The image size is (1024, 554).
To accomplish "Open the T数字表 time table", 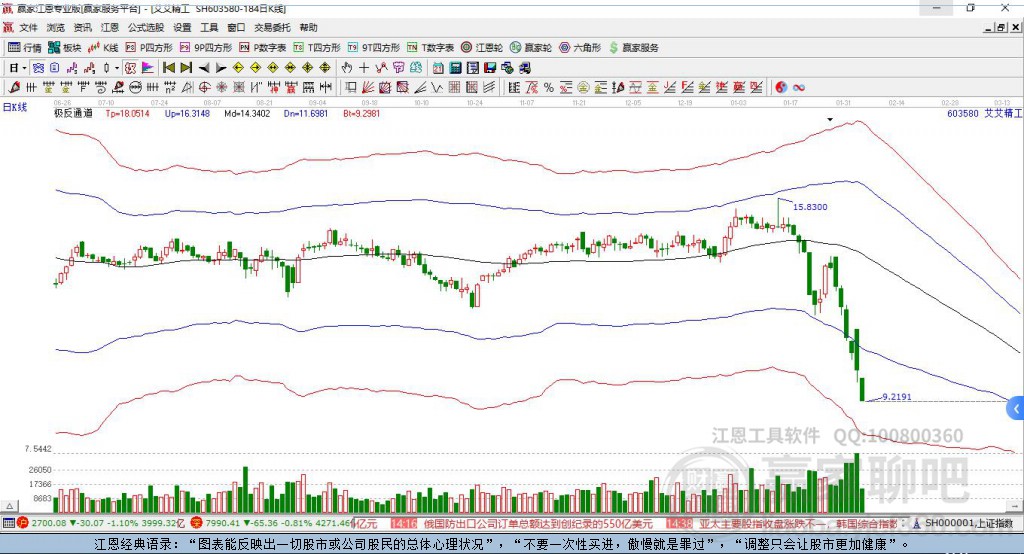I will point(430,48).
